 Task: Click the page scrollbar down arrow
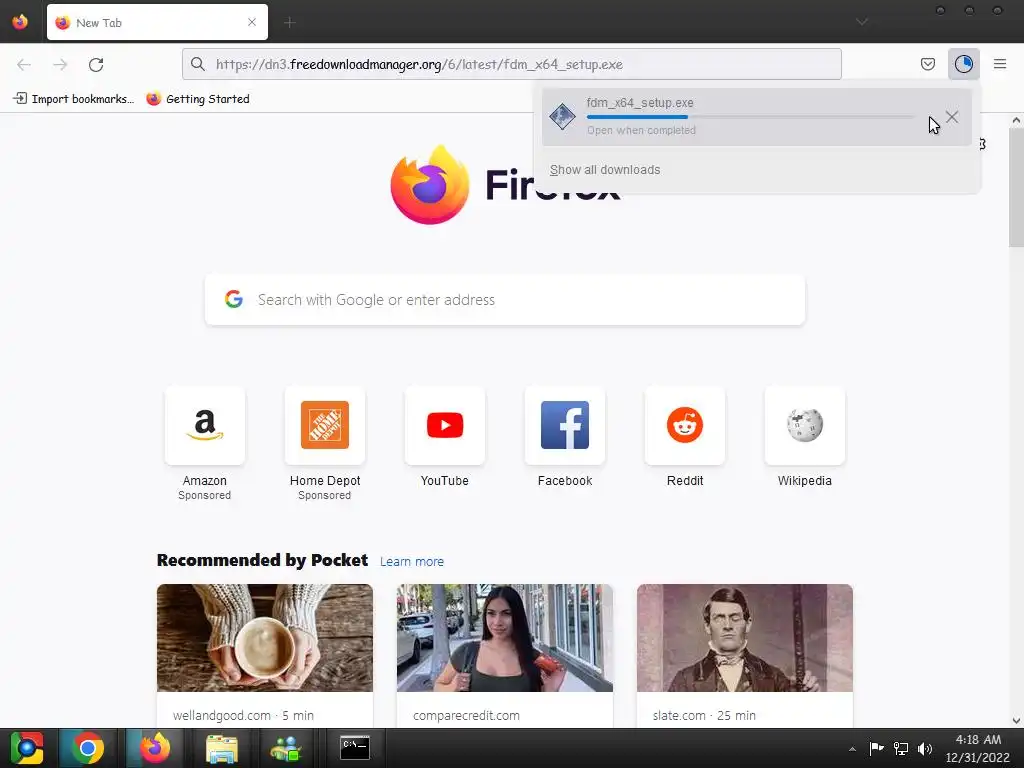(x=1016, y=721)
